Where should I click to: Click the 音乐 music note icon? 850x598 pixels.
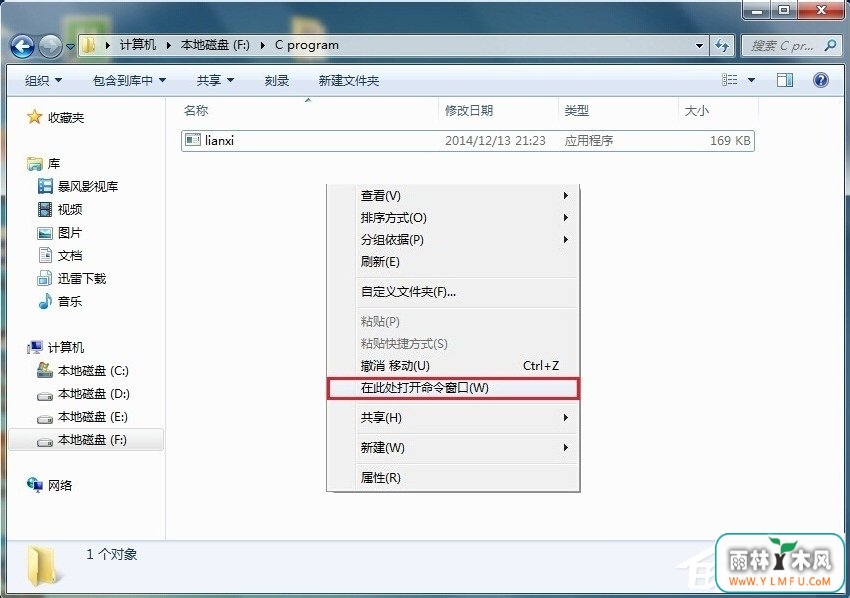46,301
